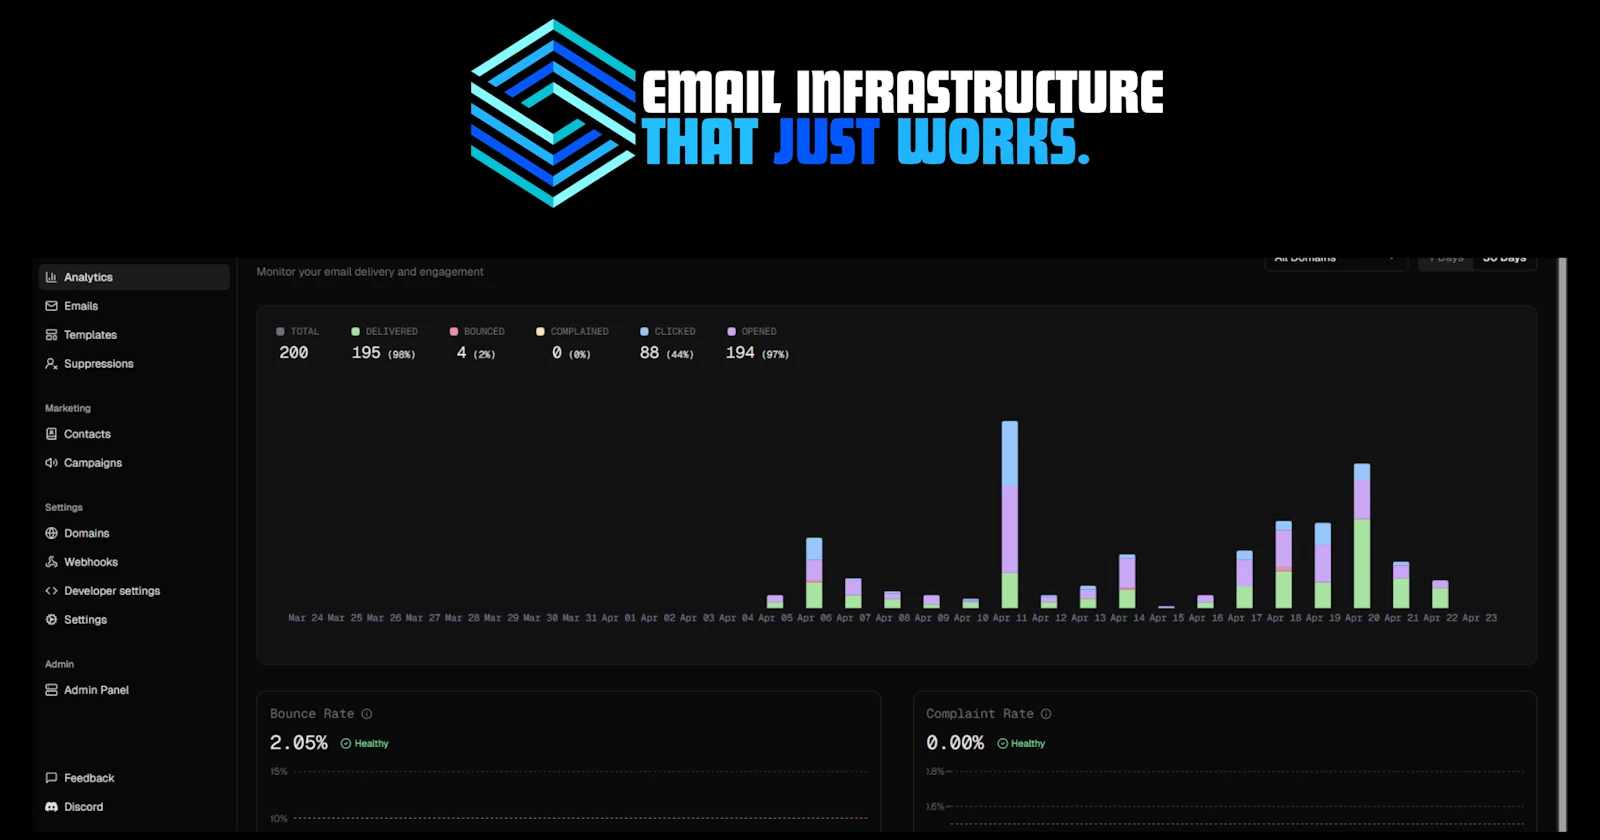Click the info icon beside Bounce Rate

click(x=367, y=714)
